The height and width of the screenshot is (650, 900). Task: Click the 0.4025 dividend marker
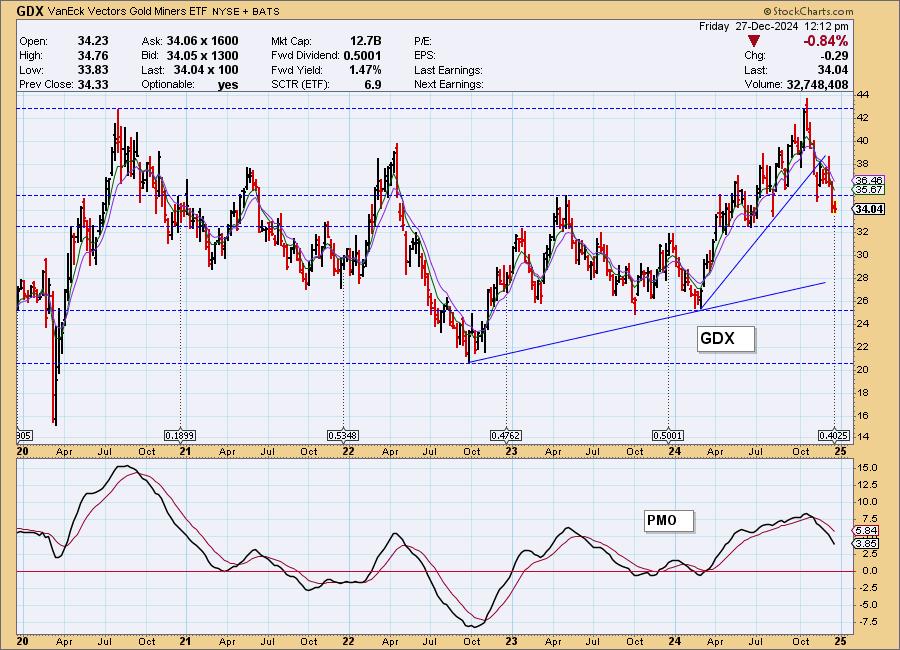click(x=833, y=436)
